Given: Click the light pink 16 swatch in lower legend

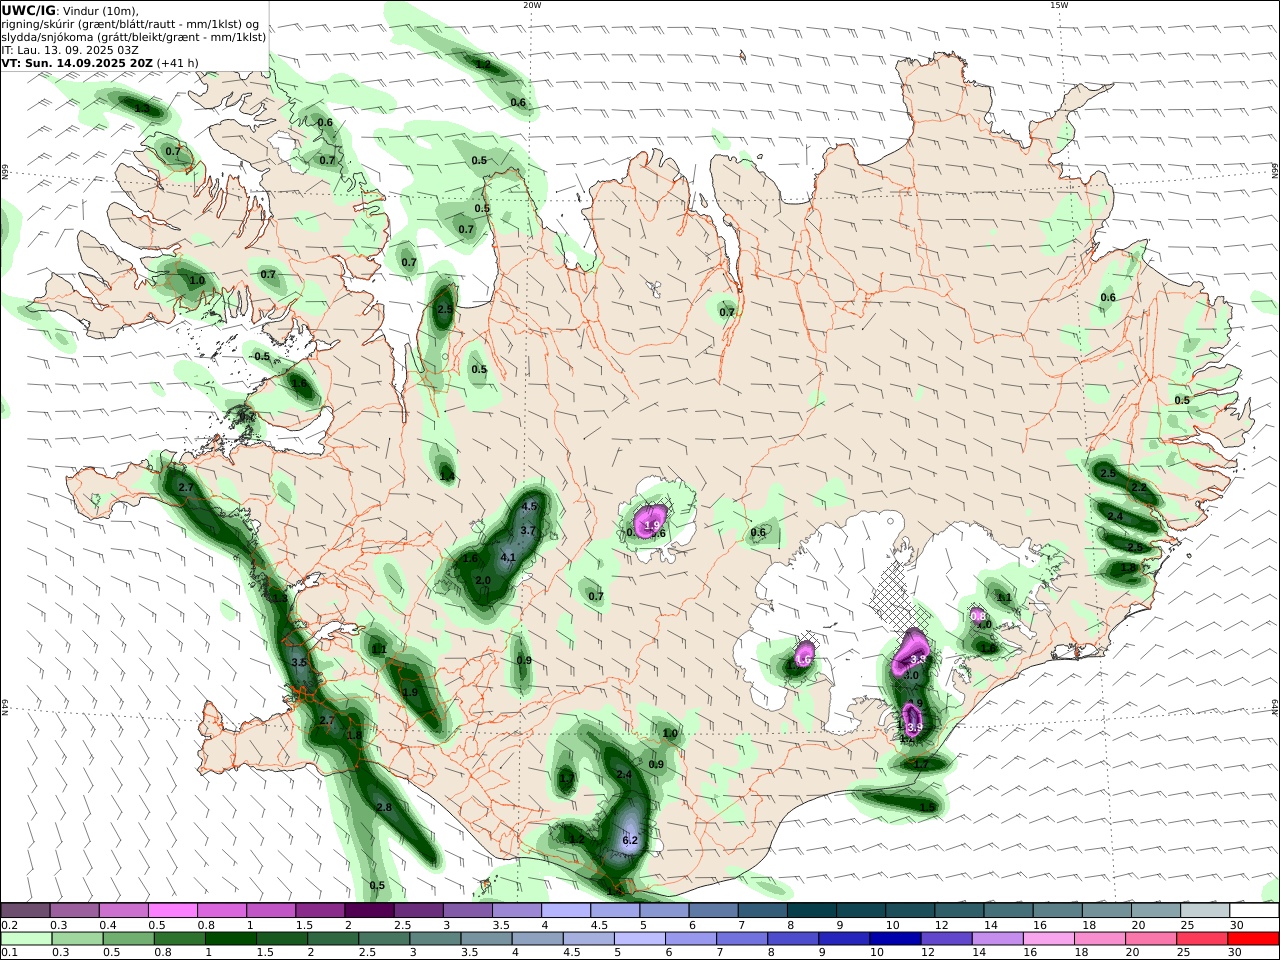Looking at the screenshot, I should point(1048,938).
